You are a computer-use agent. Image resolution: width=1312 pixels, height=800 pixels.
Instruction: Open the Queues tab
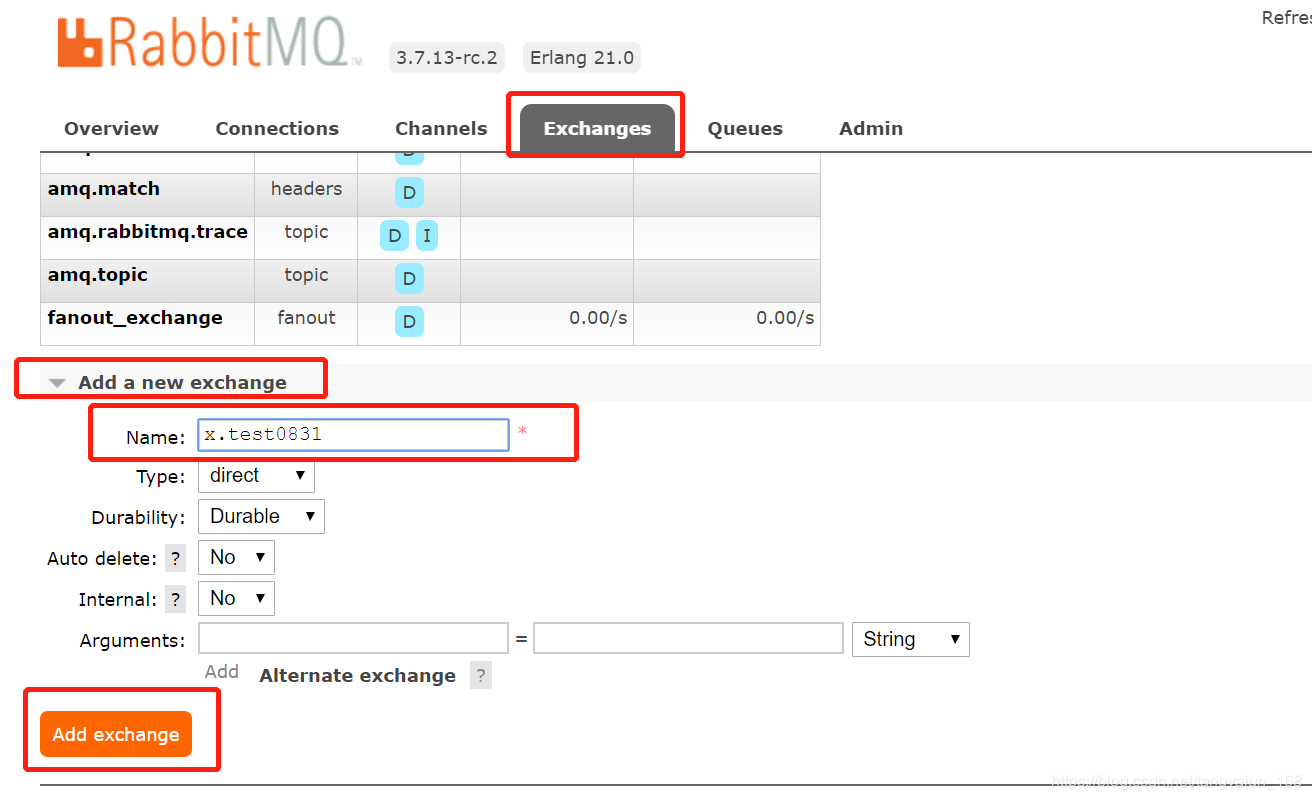point(745,129)
